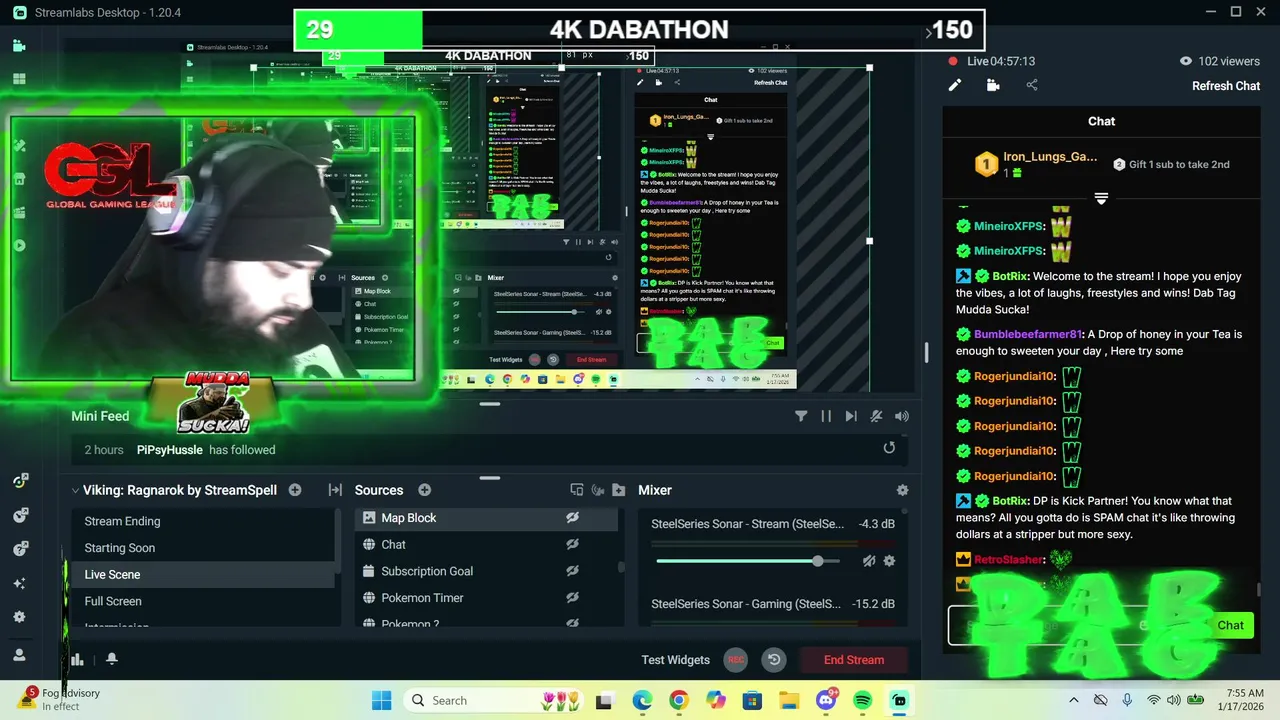Viewport: 1280px width, 720px height.
Task: Open the Highlighter play icon in sidebar
Action: (19, 246)
